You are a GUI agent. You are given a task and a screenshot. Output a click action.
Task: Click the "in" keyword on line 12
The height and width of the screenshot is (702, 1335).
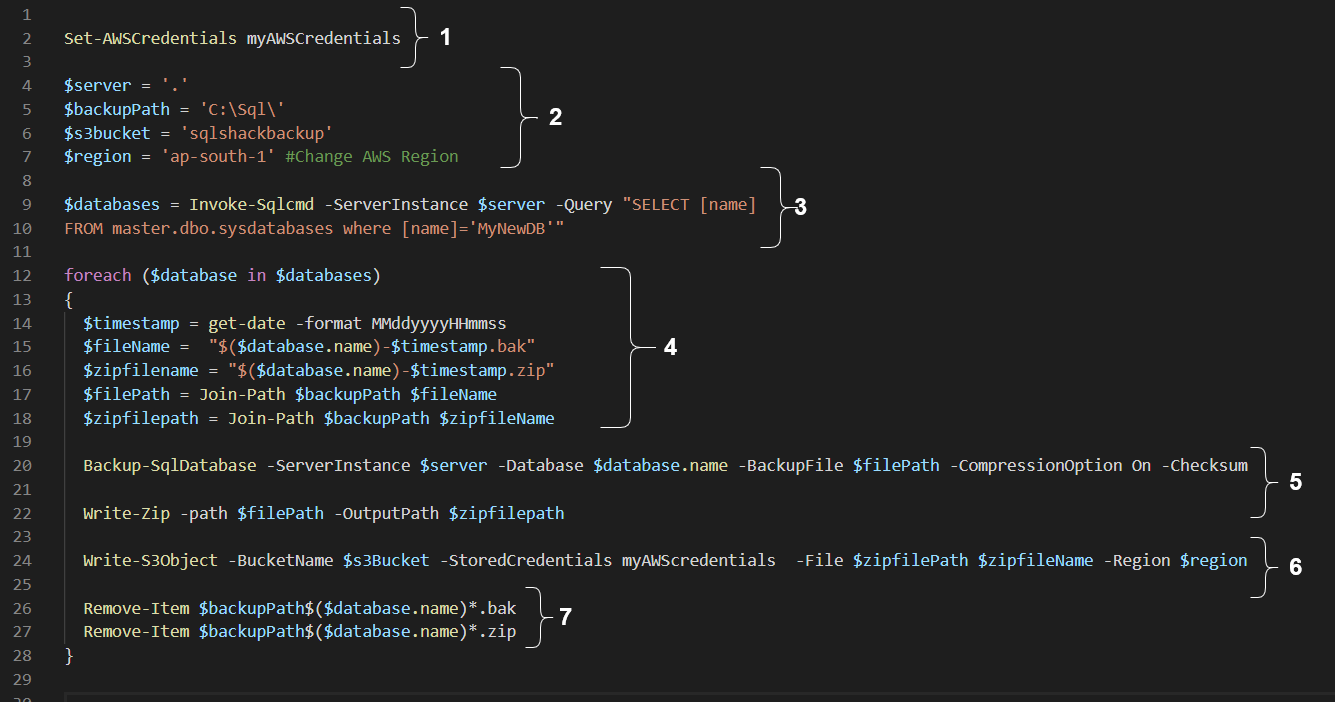point(256,275)
